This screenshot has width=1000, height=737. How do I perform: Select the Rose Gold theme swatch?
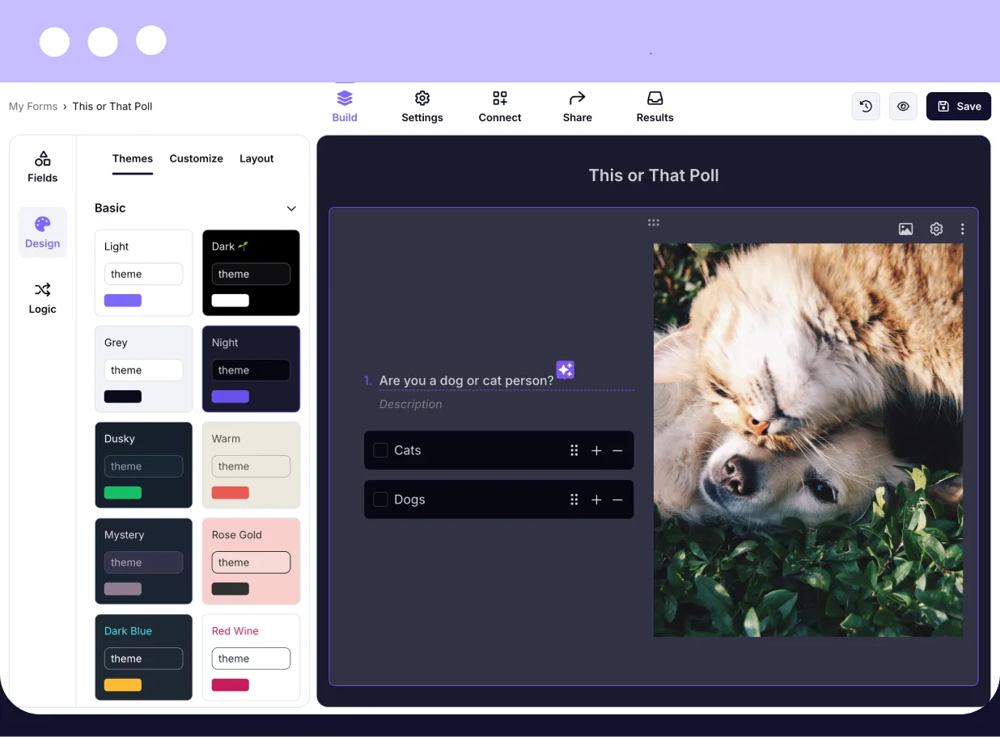pyautogui.click(x=251, y=561)
